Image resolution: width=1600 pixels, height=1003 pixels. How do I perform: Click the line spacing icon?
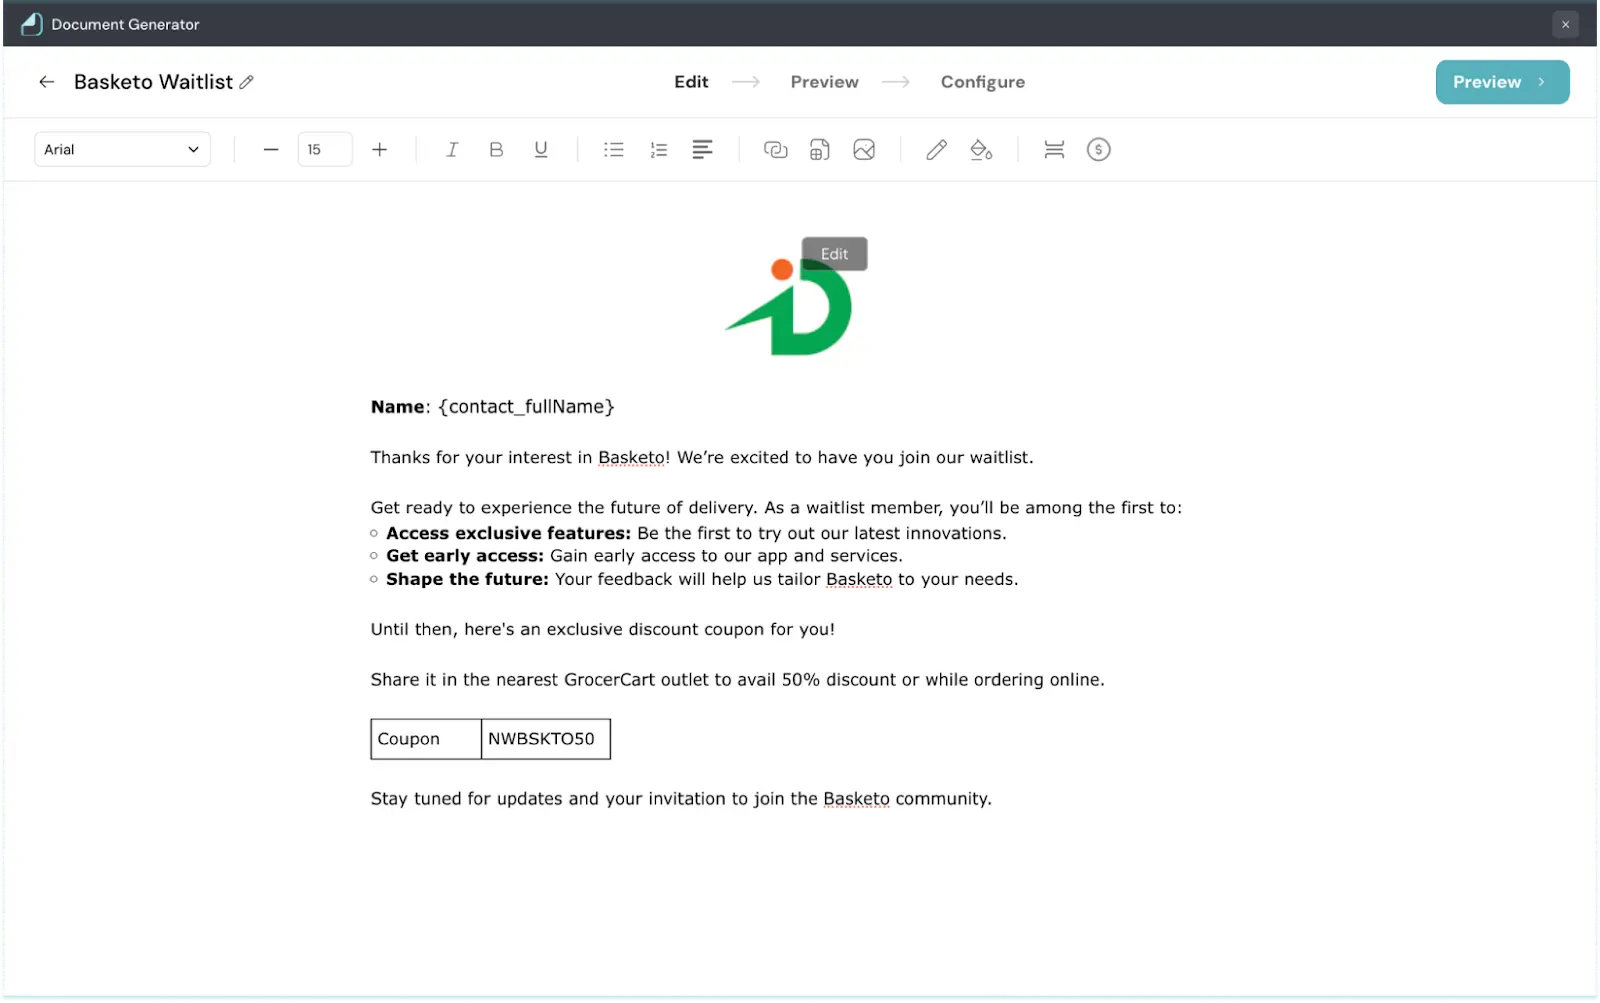point(1054,150)
